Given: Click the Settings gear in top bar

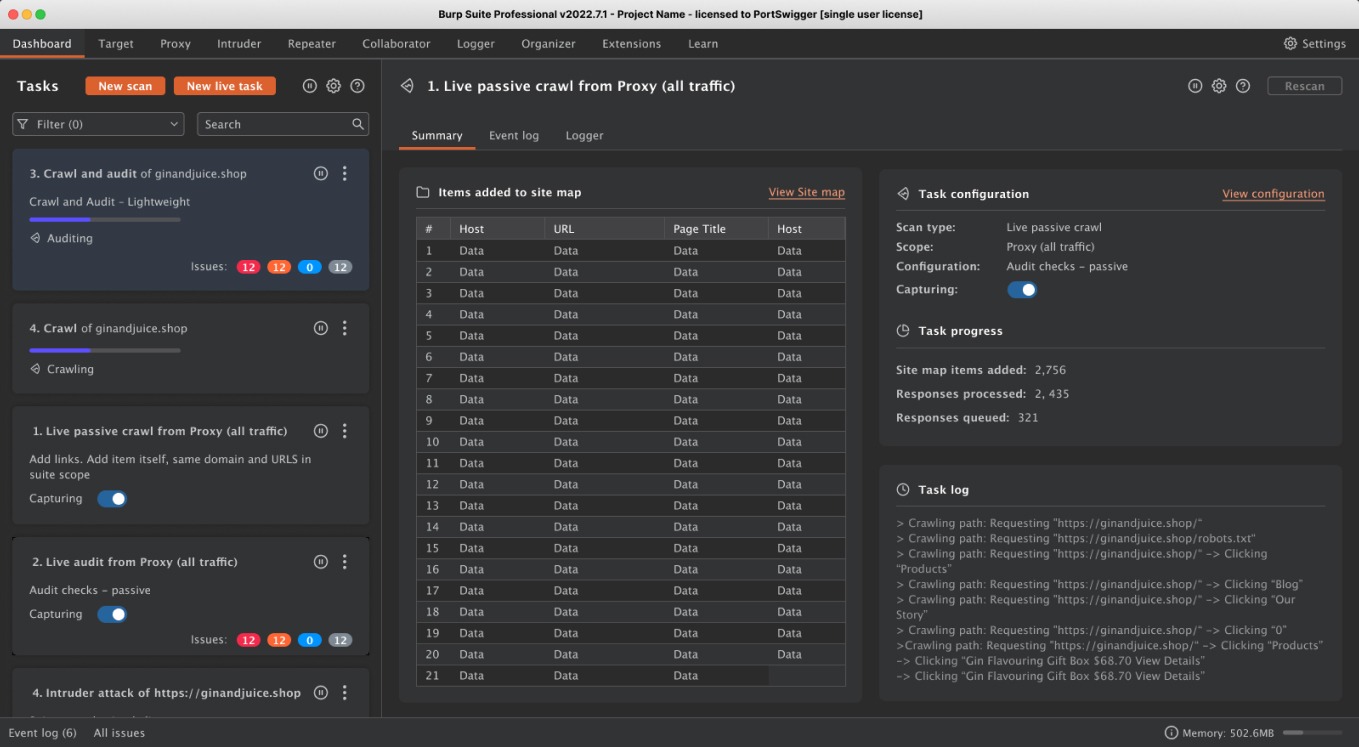Looking at the screenshot, I should pos(1290,44).
